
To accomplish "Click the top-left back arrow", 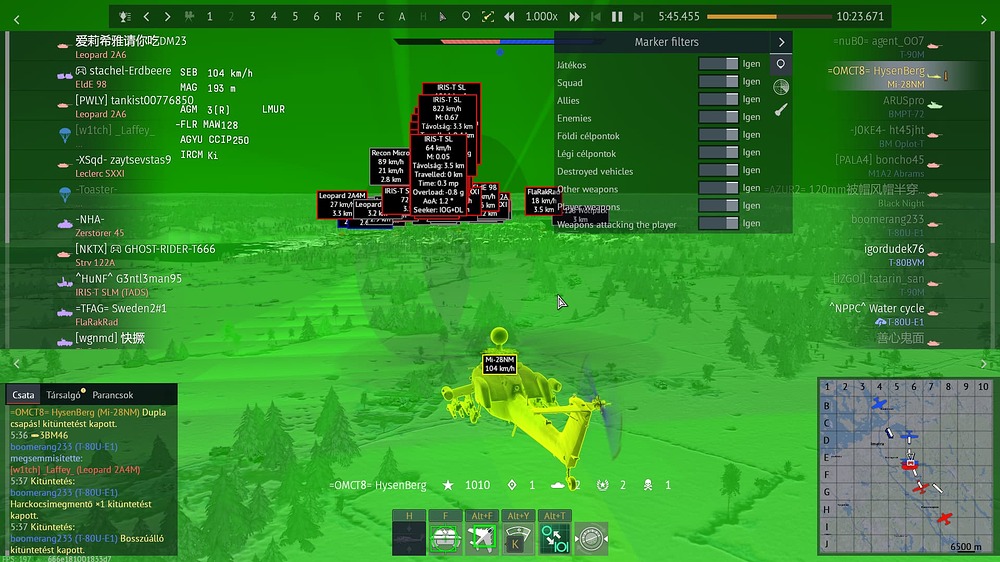I will click(x=17, y=20).
